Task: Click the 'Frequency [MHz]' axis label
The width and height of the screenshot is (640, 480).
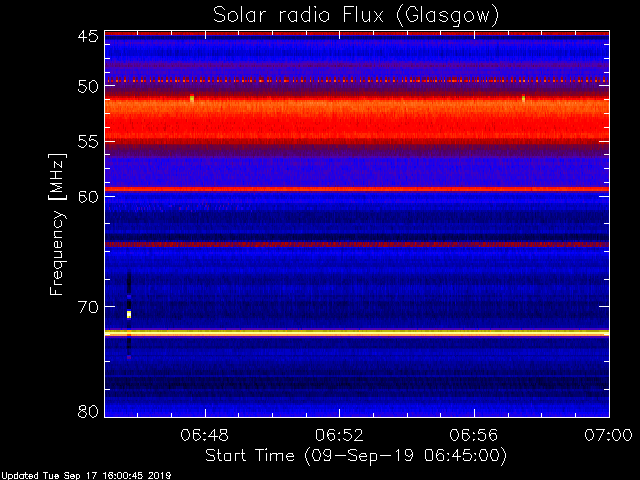Action: pyautogui.click(x=57, y=224)
